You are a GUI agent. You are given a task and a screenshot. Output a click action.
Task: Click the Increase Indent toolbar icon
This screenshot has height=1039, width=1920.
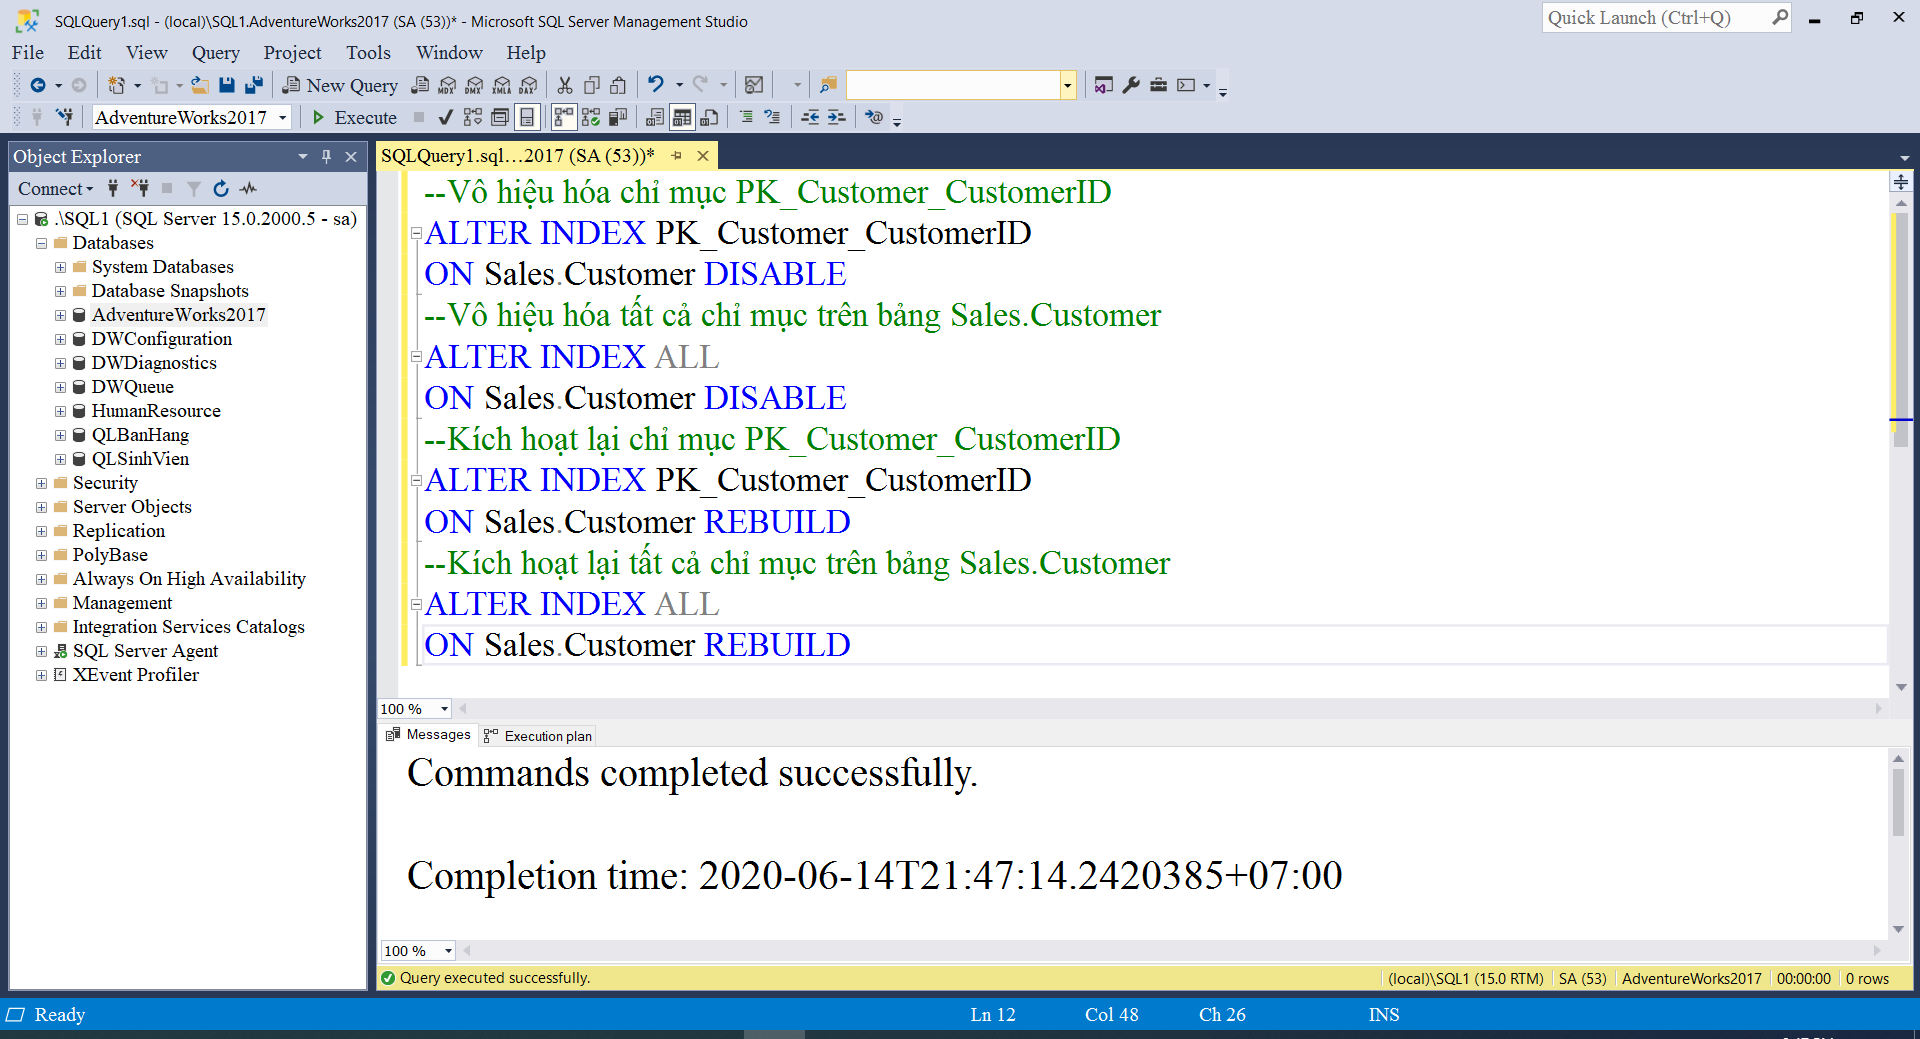point(836,118)
